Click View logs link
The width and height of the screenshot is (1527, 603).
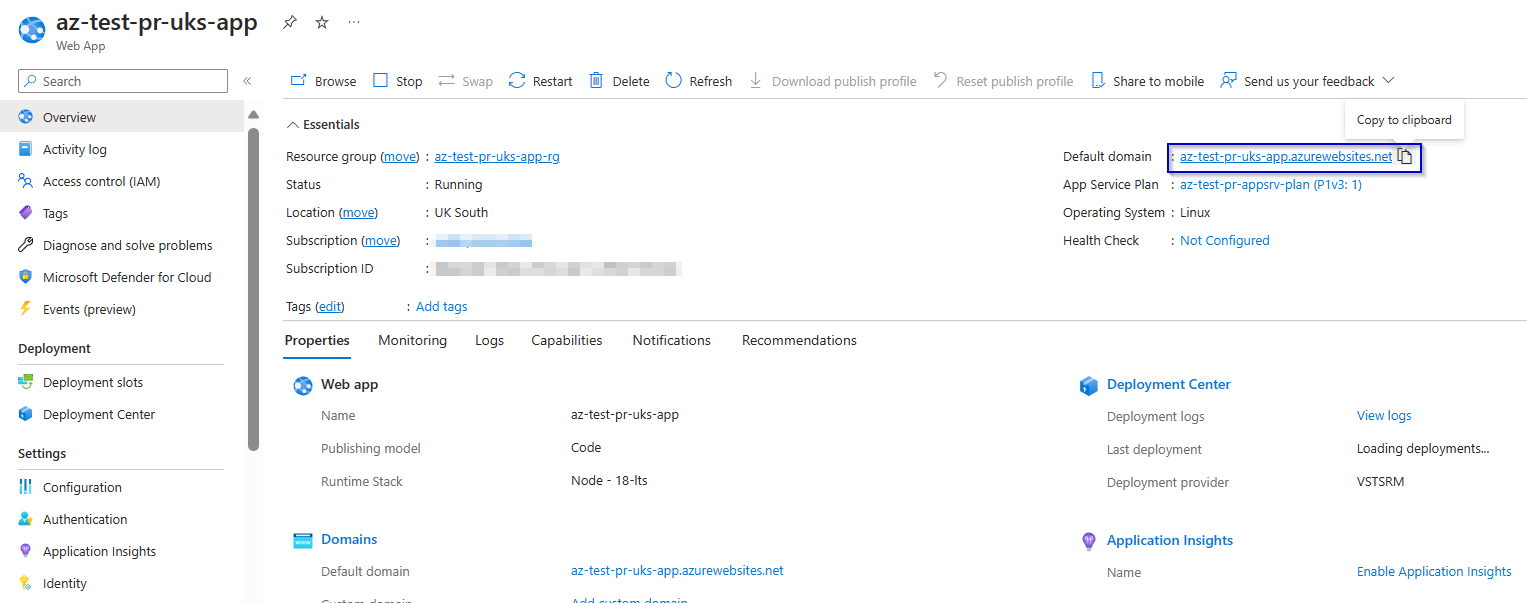pos(1384,415)
